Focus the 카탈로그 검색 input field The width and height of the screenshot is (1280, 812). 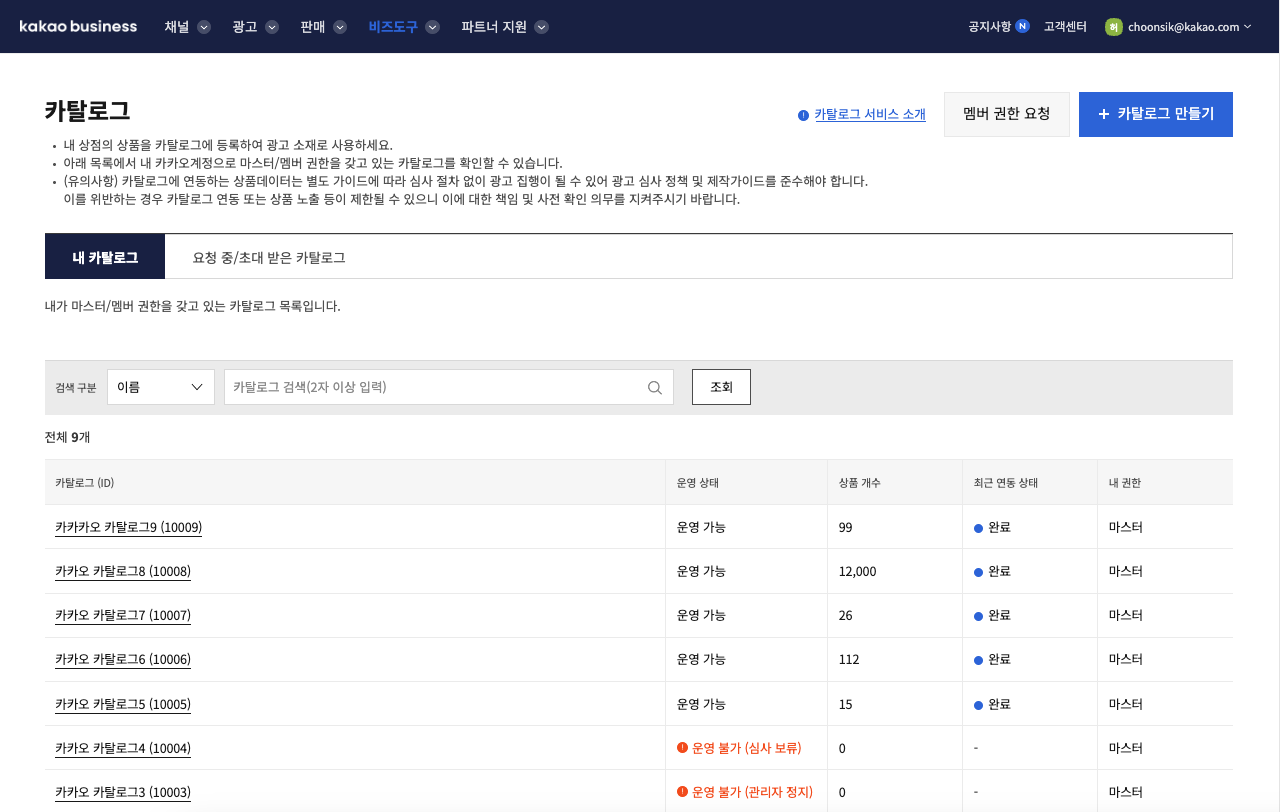435,387
